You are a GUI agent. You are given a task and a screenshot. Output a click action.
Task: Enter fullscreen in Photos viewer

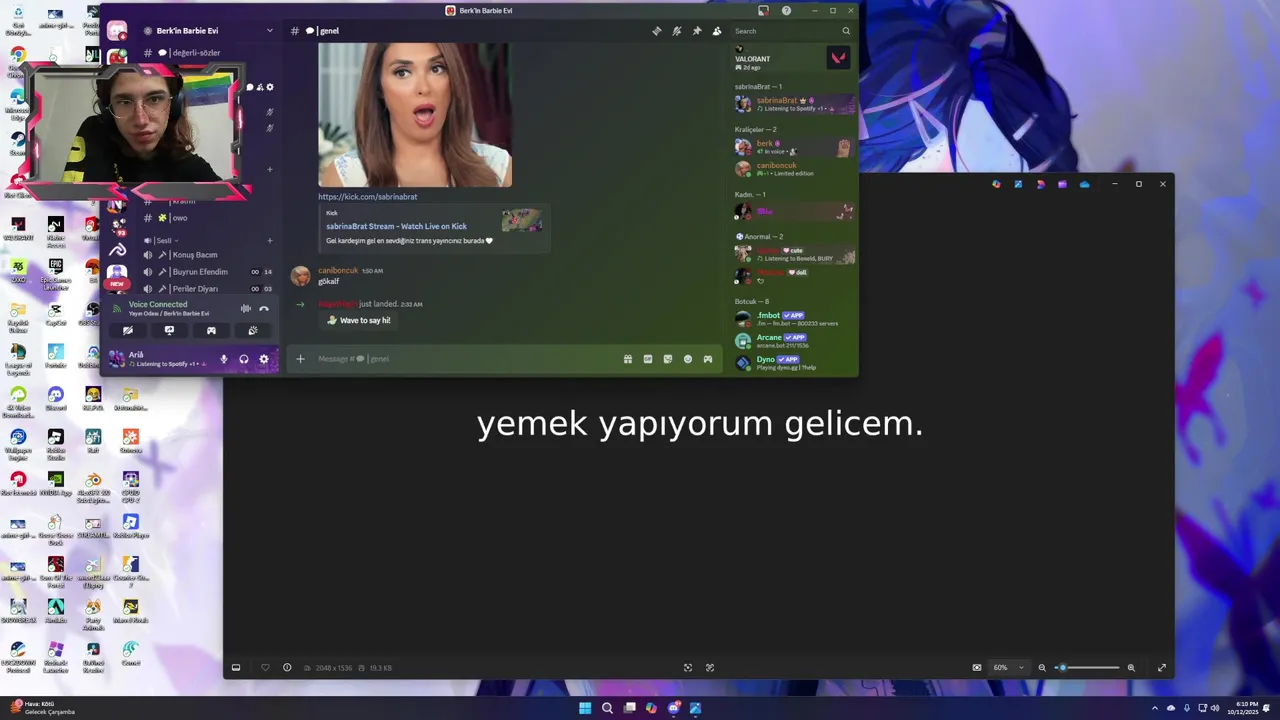(1162, 668)
